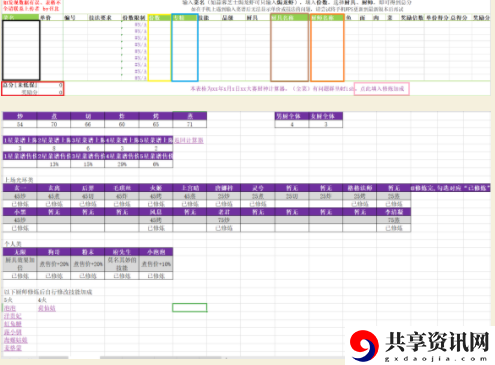Toggle the 已修炼 status under 太郎

(20, 276)
